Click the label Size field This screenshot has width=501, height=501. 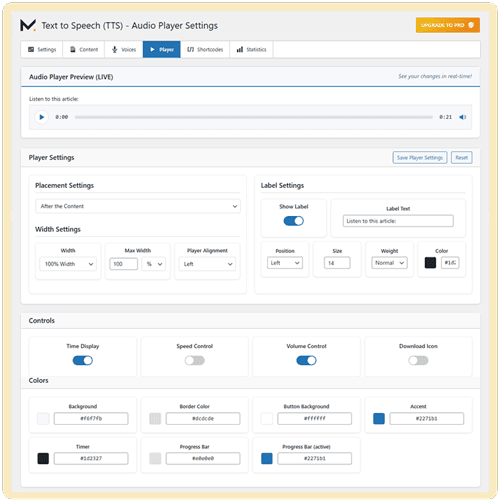337,263
